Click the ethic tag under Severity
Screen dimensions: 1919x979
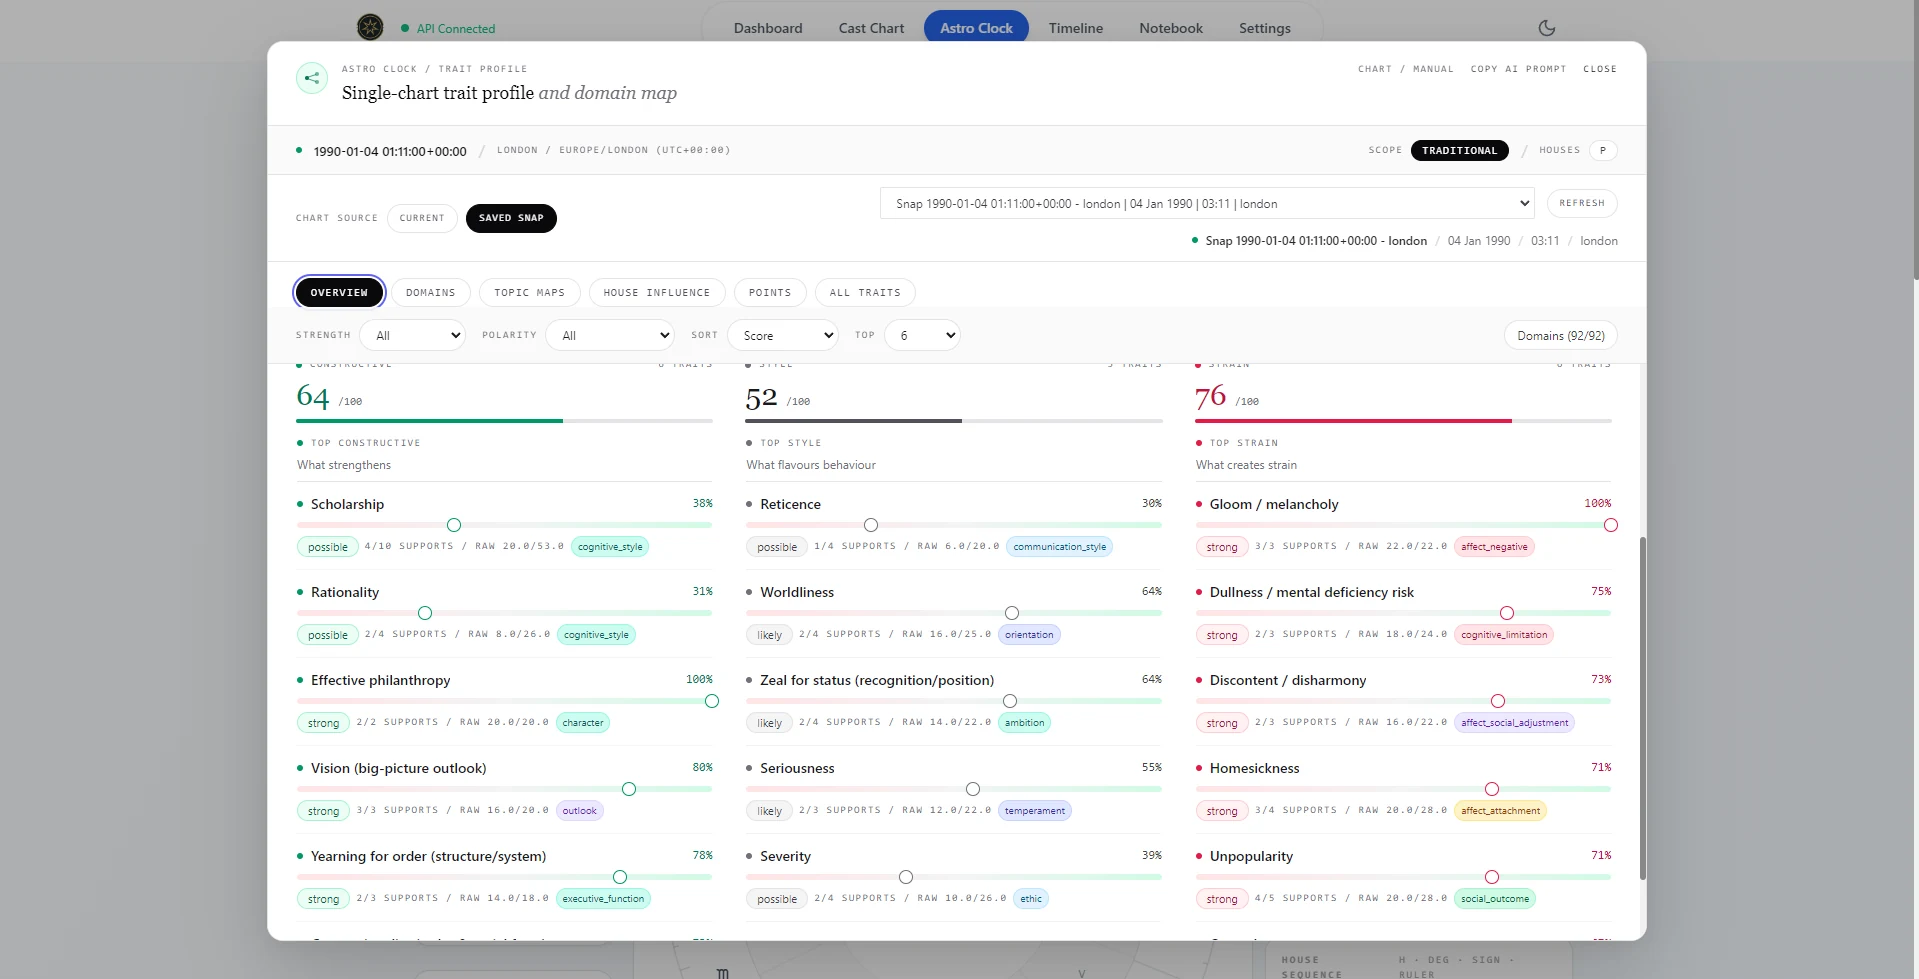point(1031,899)
